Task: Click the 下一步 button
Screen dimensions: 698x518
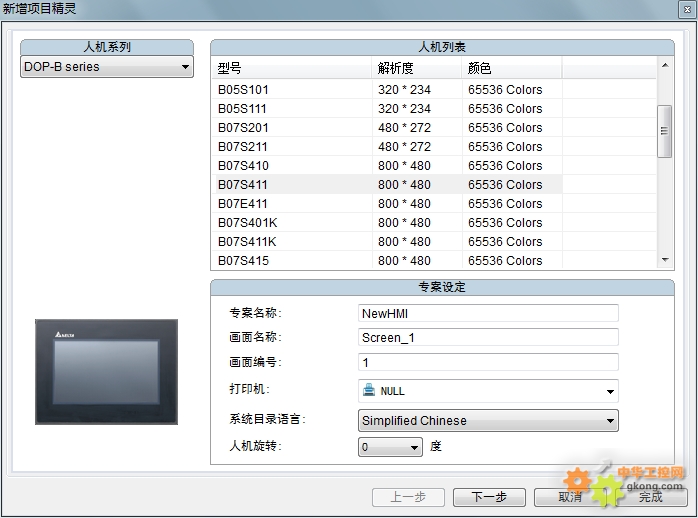Action: (x=489, y=497)
